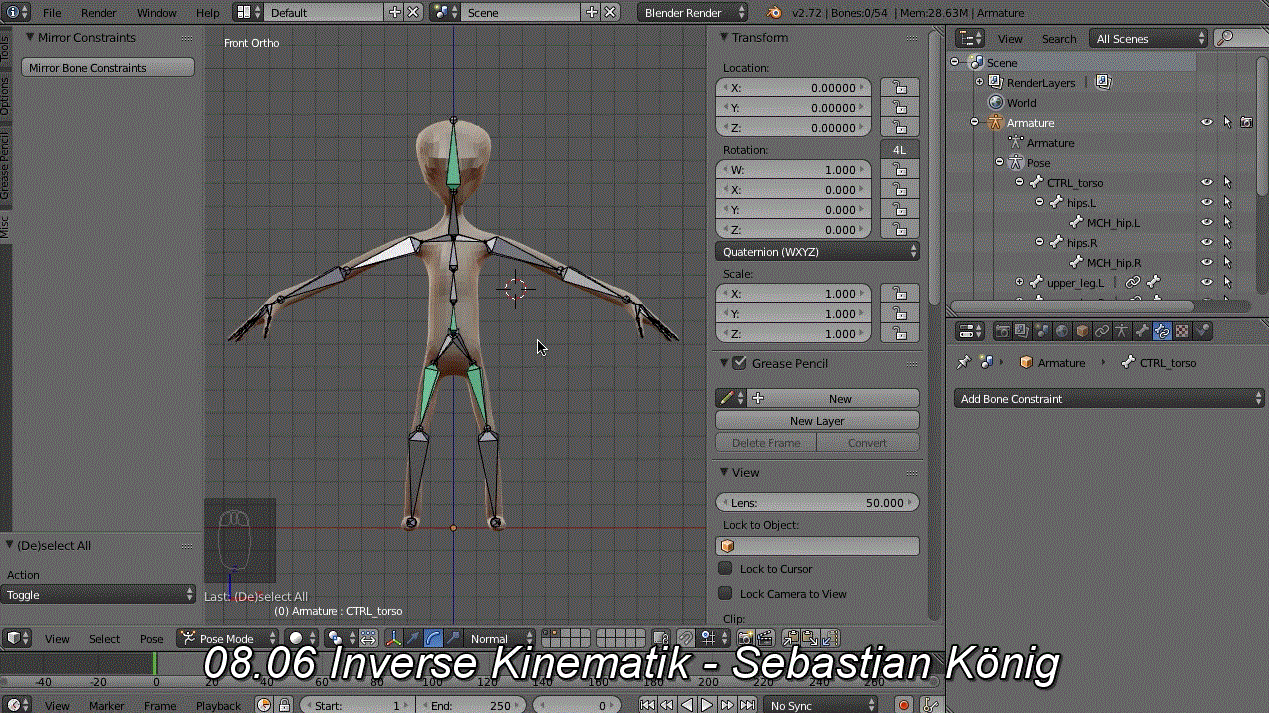Open the Blender Render engine dropdown
1269x713 pixels.
pyautogui.click(x=692, y=13)
